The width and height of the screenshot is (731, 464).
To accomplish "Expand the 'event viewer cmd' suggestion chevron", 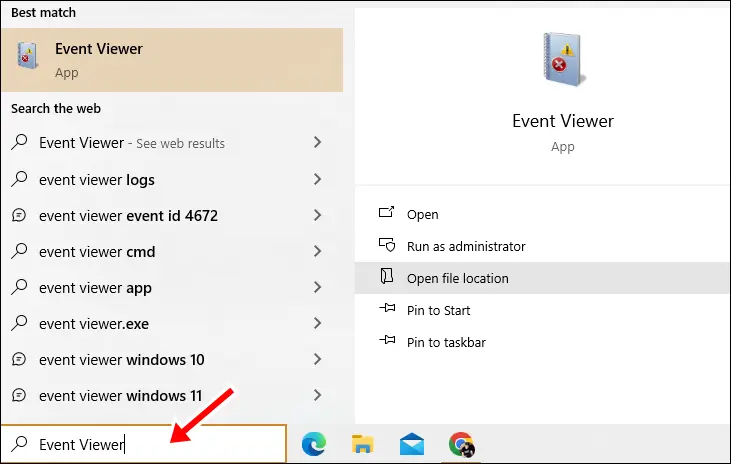I will coord(318,252).
